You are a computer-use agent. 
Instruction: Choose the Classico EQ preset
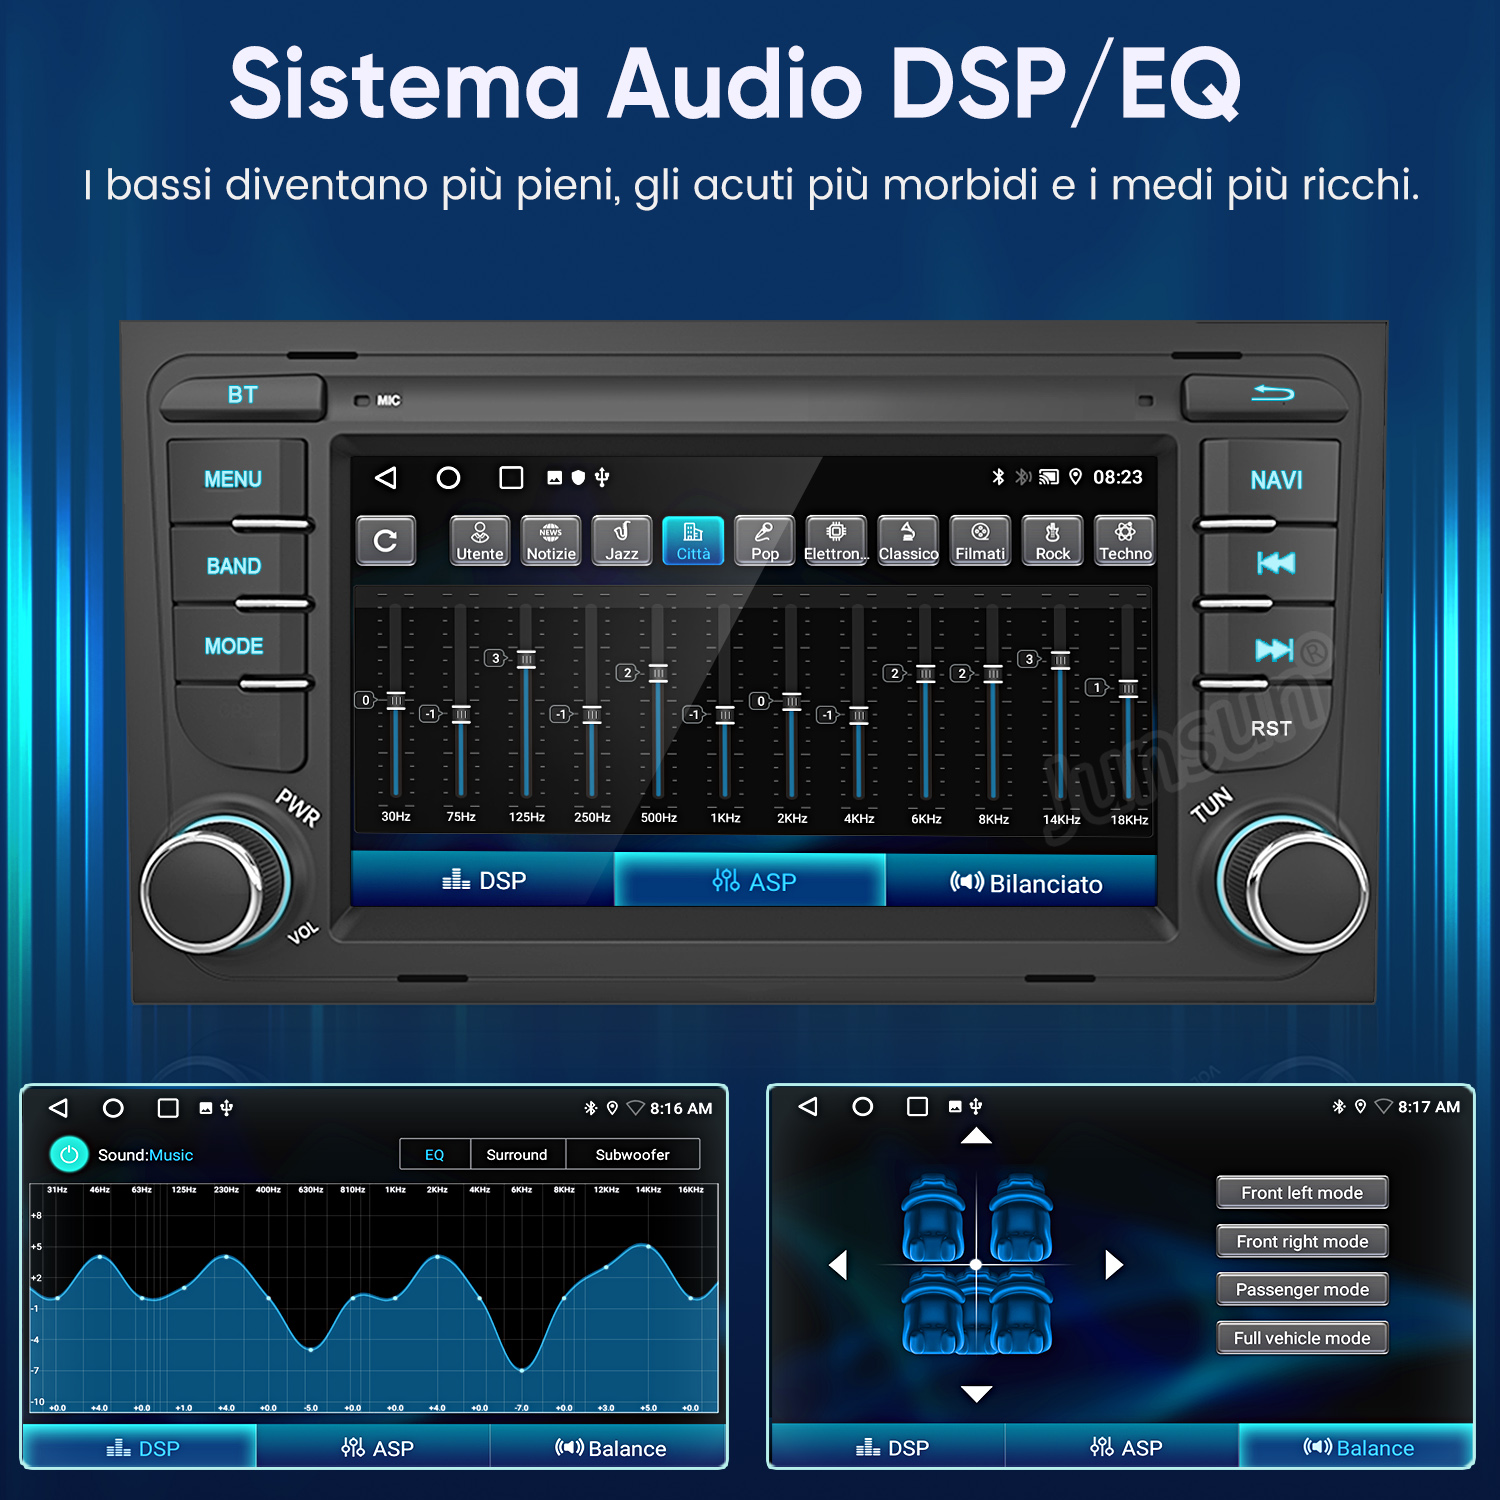909,541
